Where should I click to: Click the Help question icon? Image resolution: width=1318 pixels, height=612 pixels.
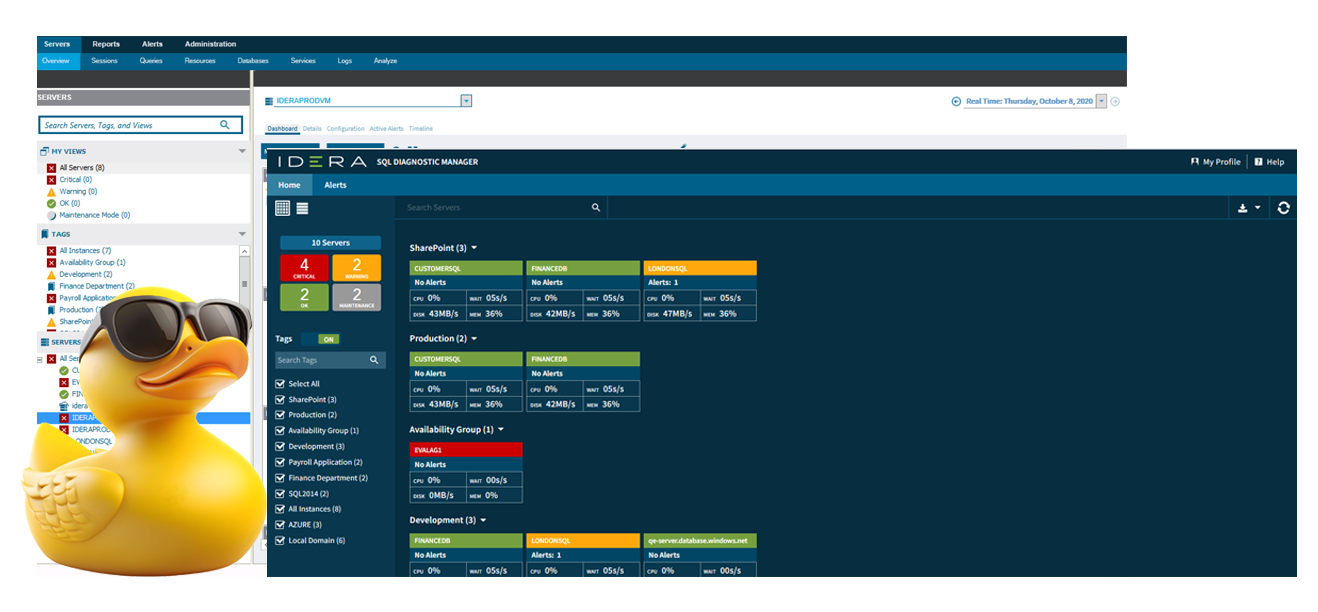tap(1259, 162)
